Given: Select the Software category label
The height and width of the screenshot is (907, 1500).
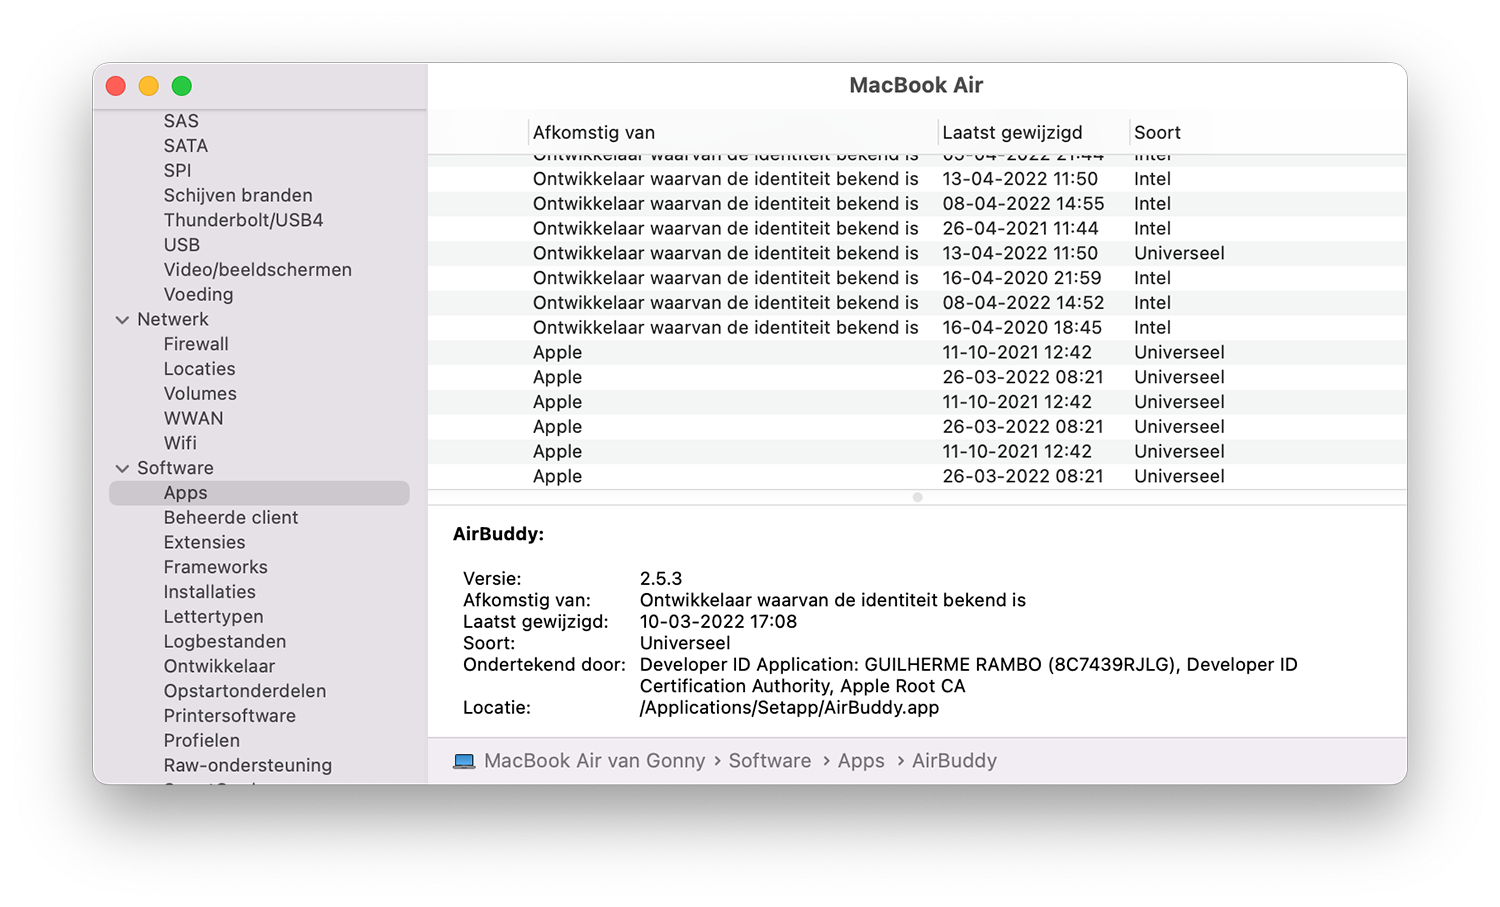Looking at the screenshot, I should pos(175,468).
